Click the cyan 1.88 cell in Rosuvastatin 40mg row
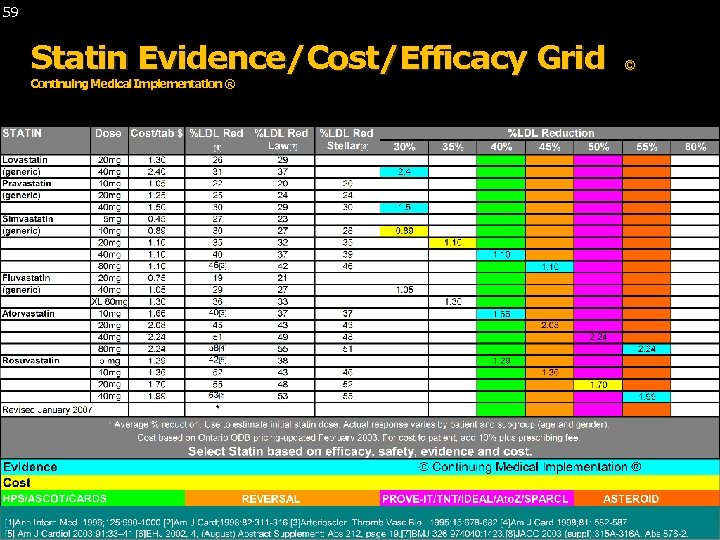The height and width of the screenshot is (540, 720). pyautogui.click(x=647, y=396)
